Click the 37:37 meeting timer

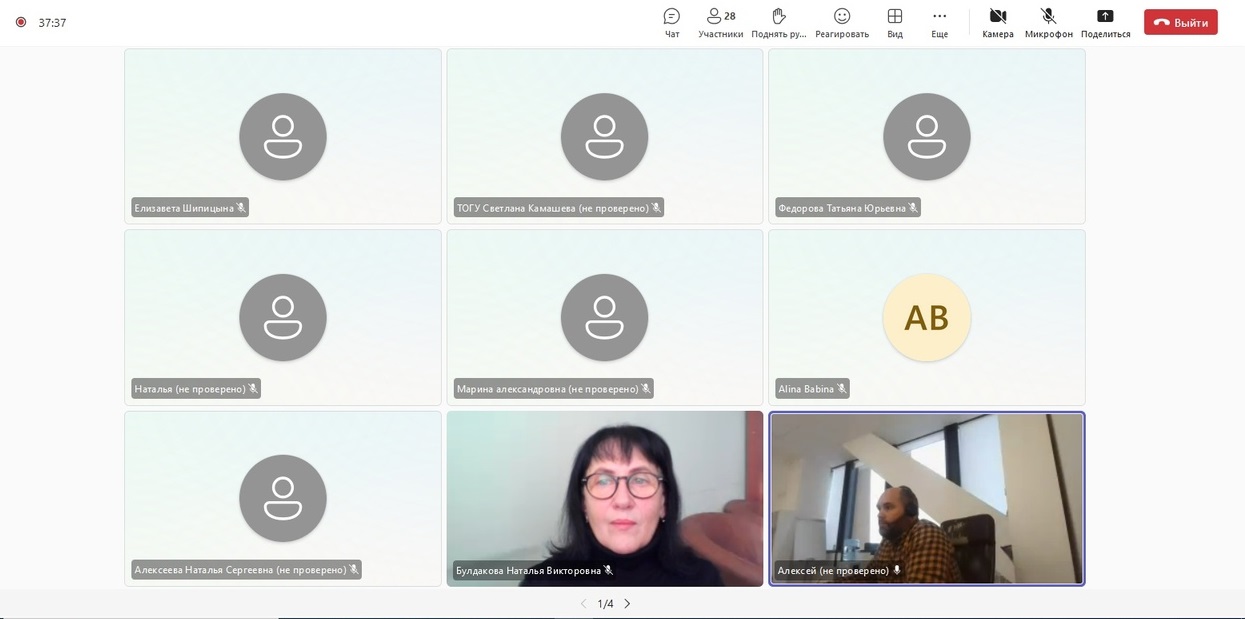[52, 23]
